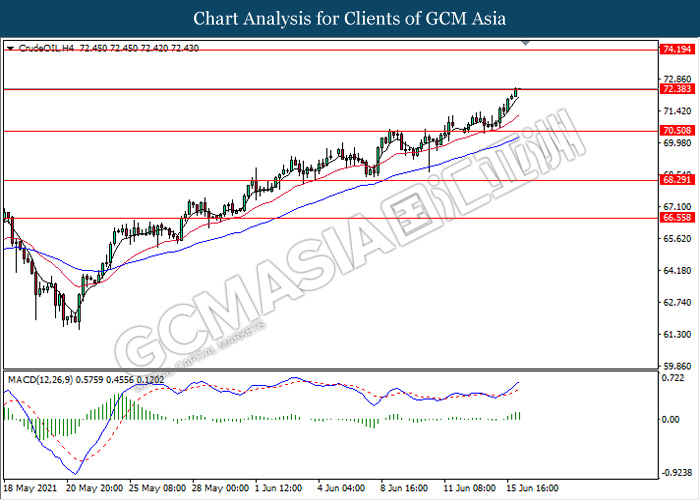This screenshot has width=700, height=500.
Task: Expand the CrudeOIL,H4 chart symbol triangle
Action: coord(11,48)
